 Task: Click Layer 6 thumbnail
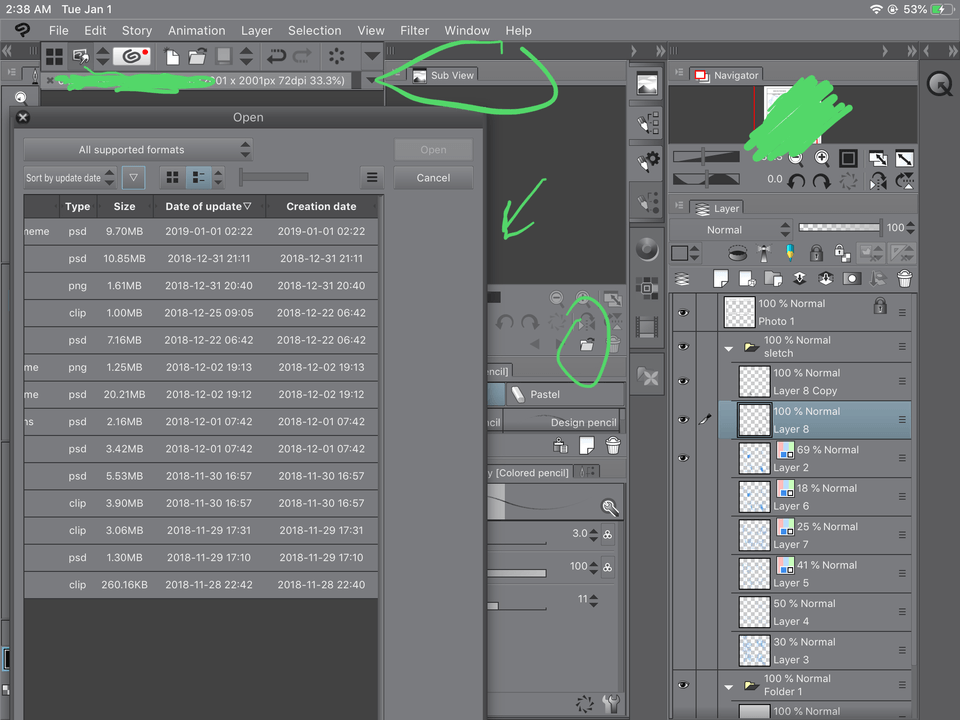(754, 497)
